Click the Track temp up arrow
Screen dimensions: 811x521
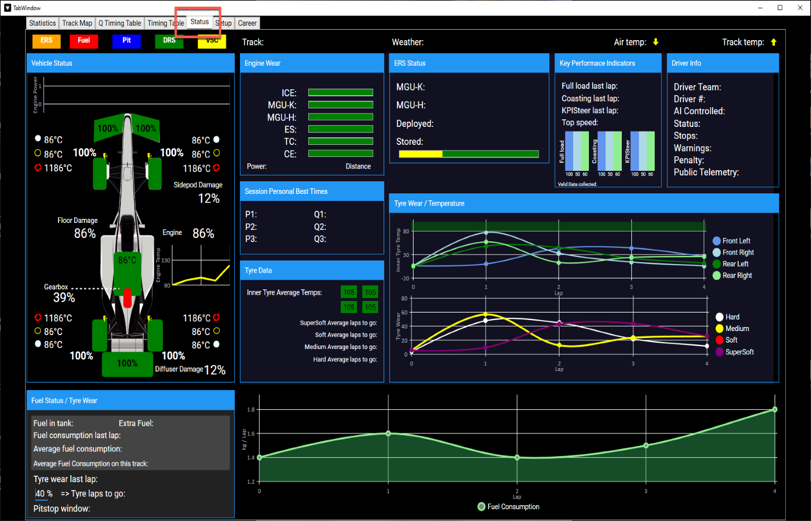[774, 42]
